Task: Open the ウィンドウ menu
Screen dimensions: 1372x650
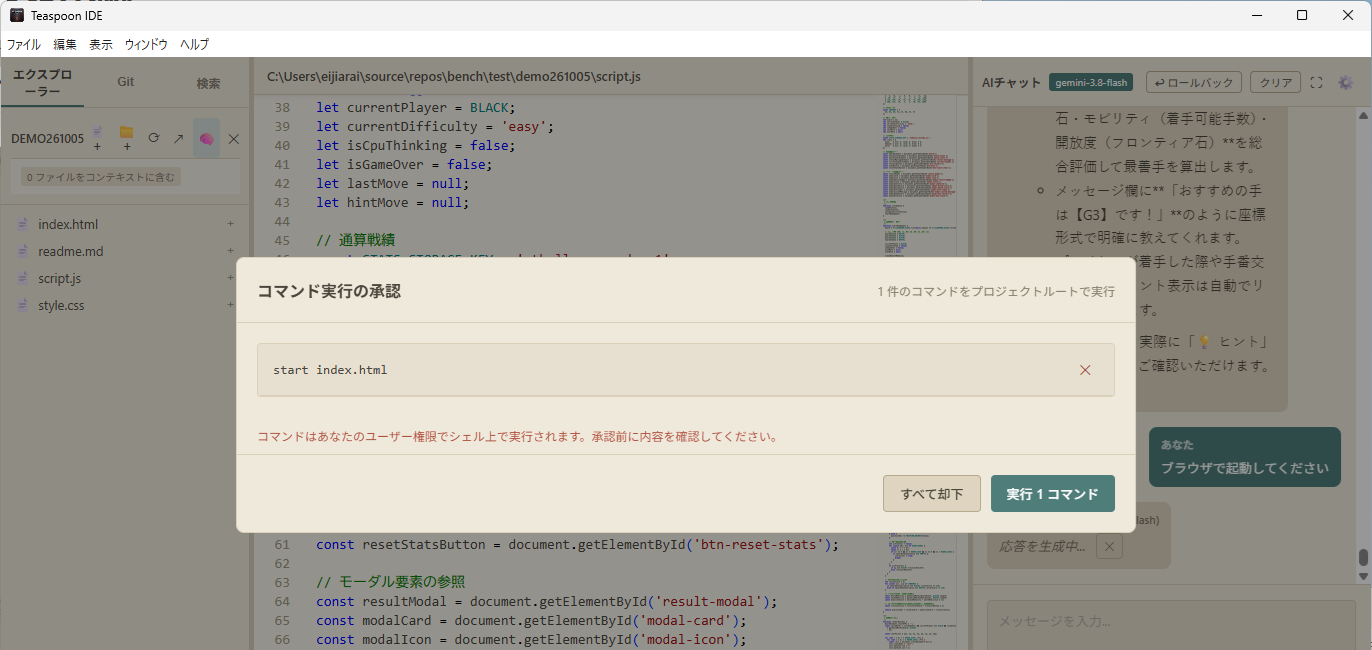Action: 146,44
